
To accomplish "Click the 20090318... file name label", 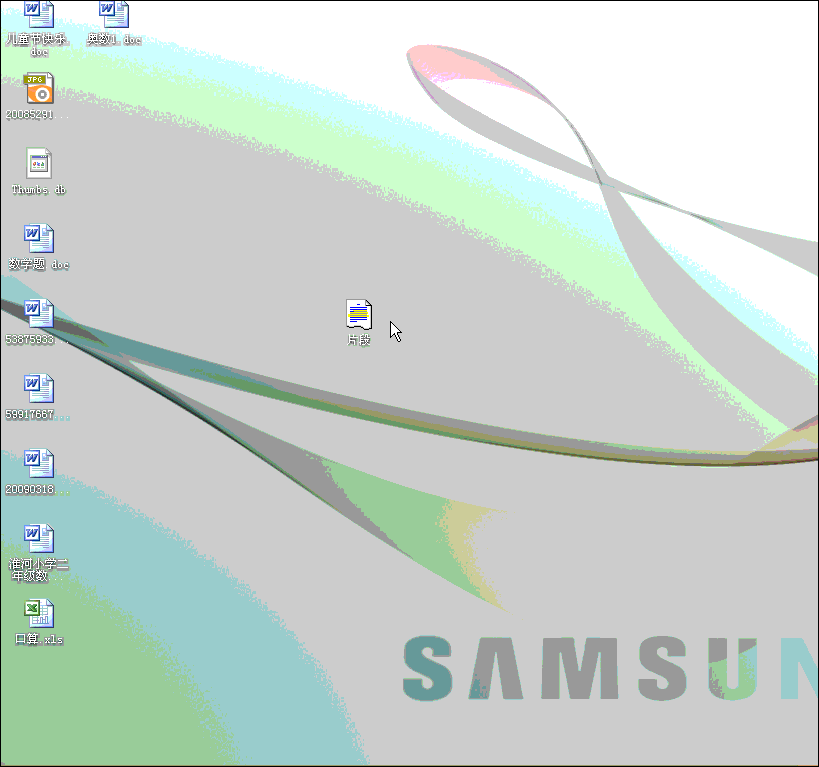I will coord(37,489).
